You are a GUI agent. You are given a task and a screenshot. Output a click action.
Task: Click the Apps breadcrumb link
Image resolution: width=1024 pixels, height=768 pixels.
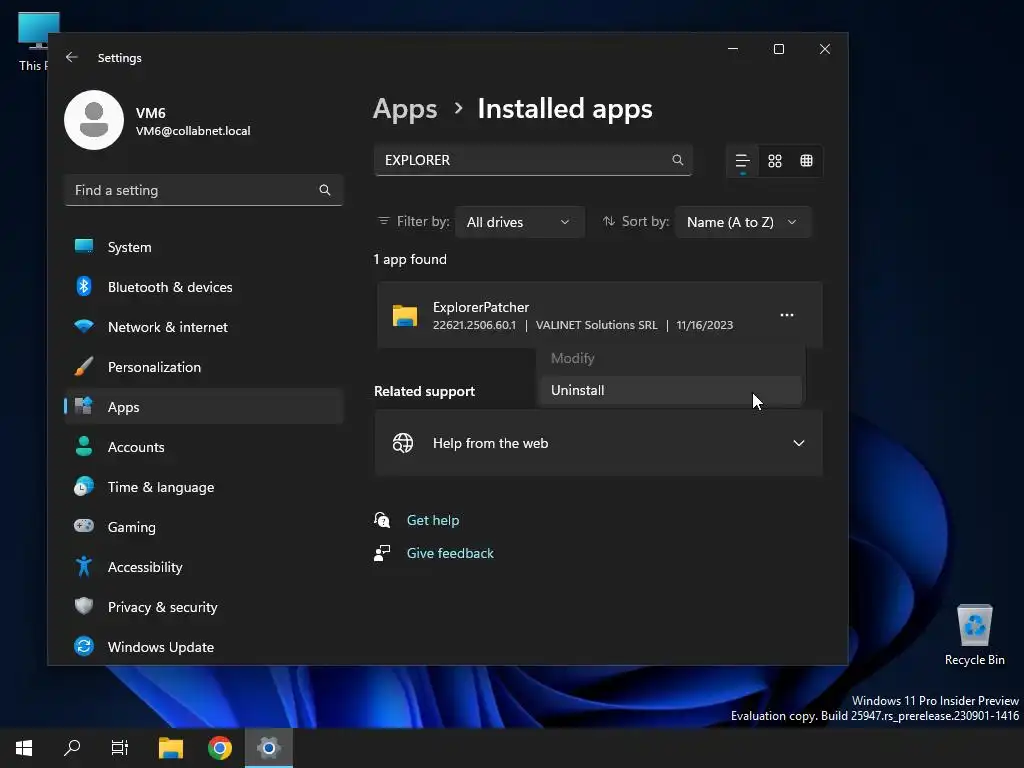tap(405, 109)
